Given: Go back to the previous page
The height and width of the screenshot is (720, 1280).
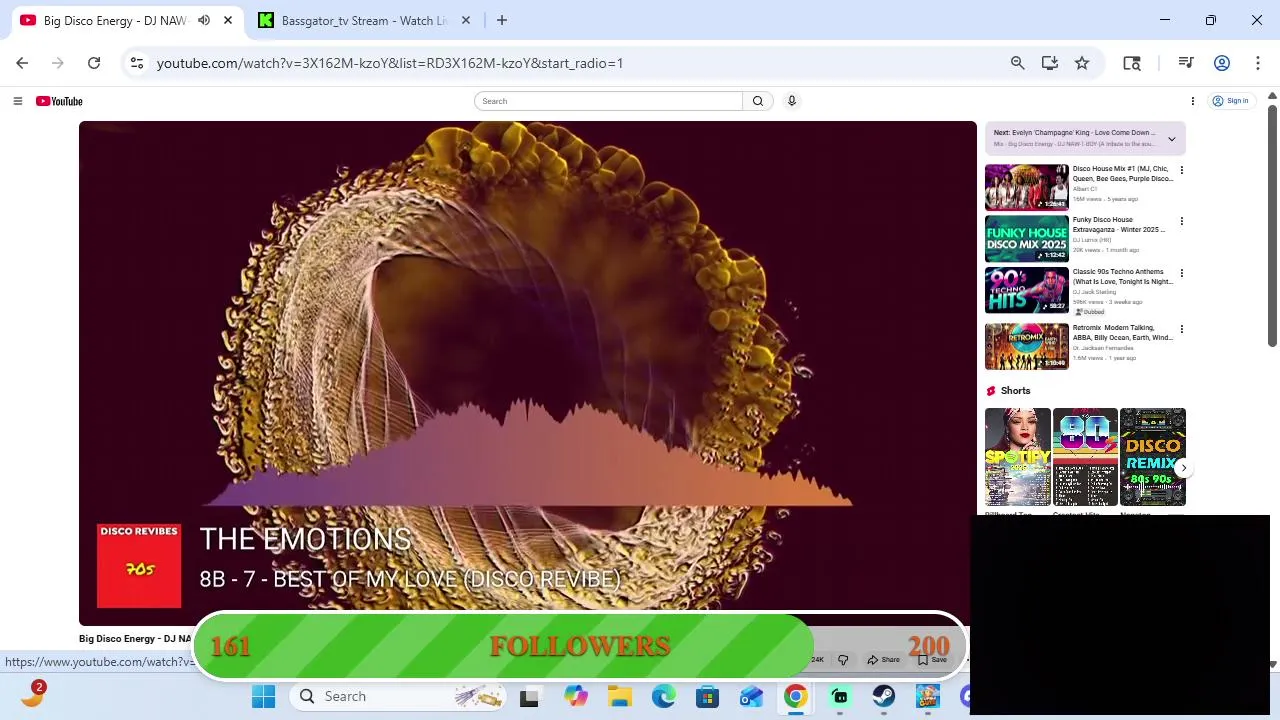Looking at the screenshot, I should click(22, 63).
